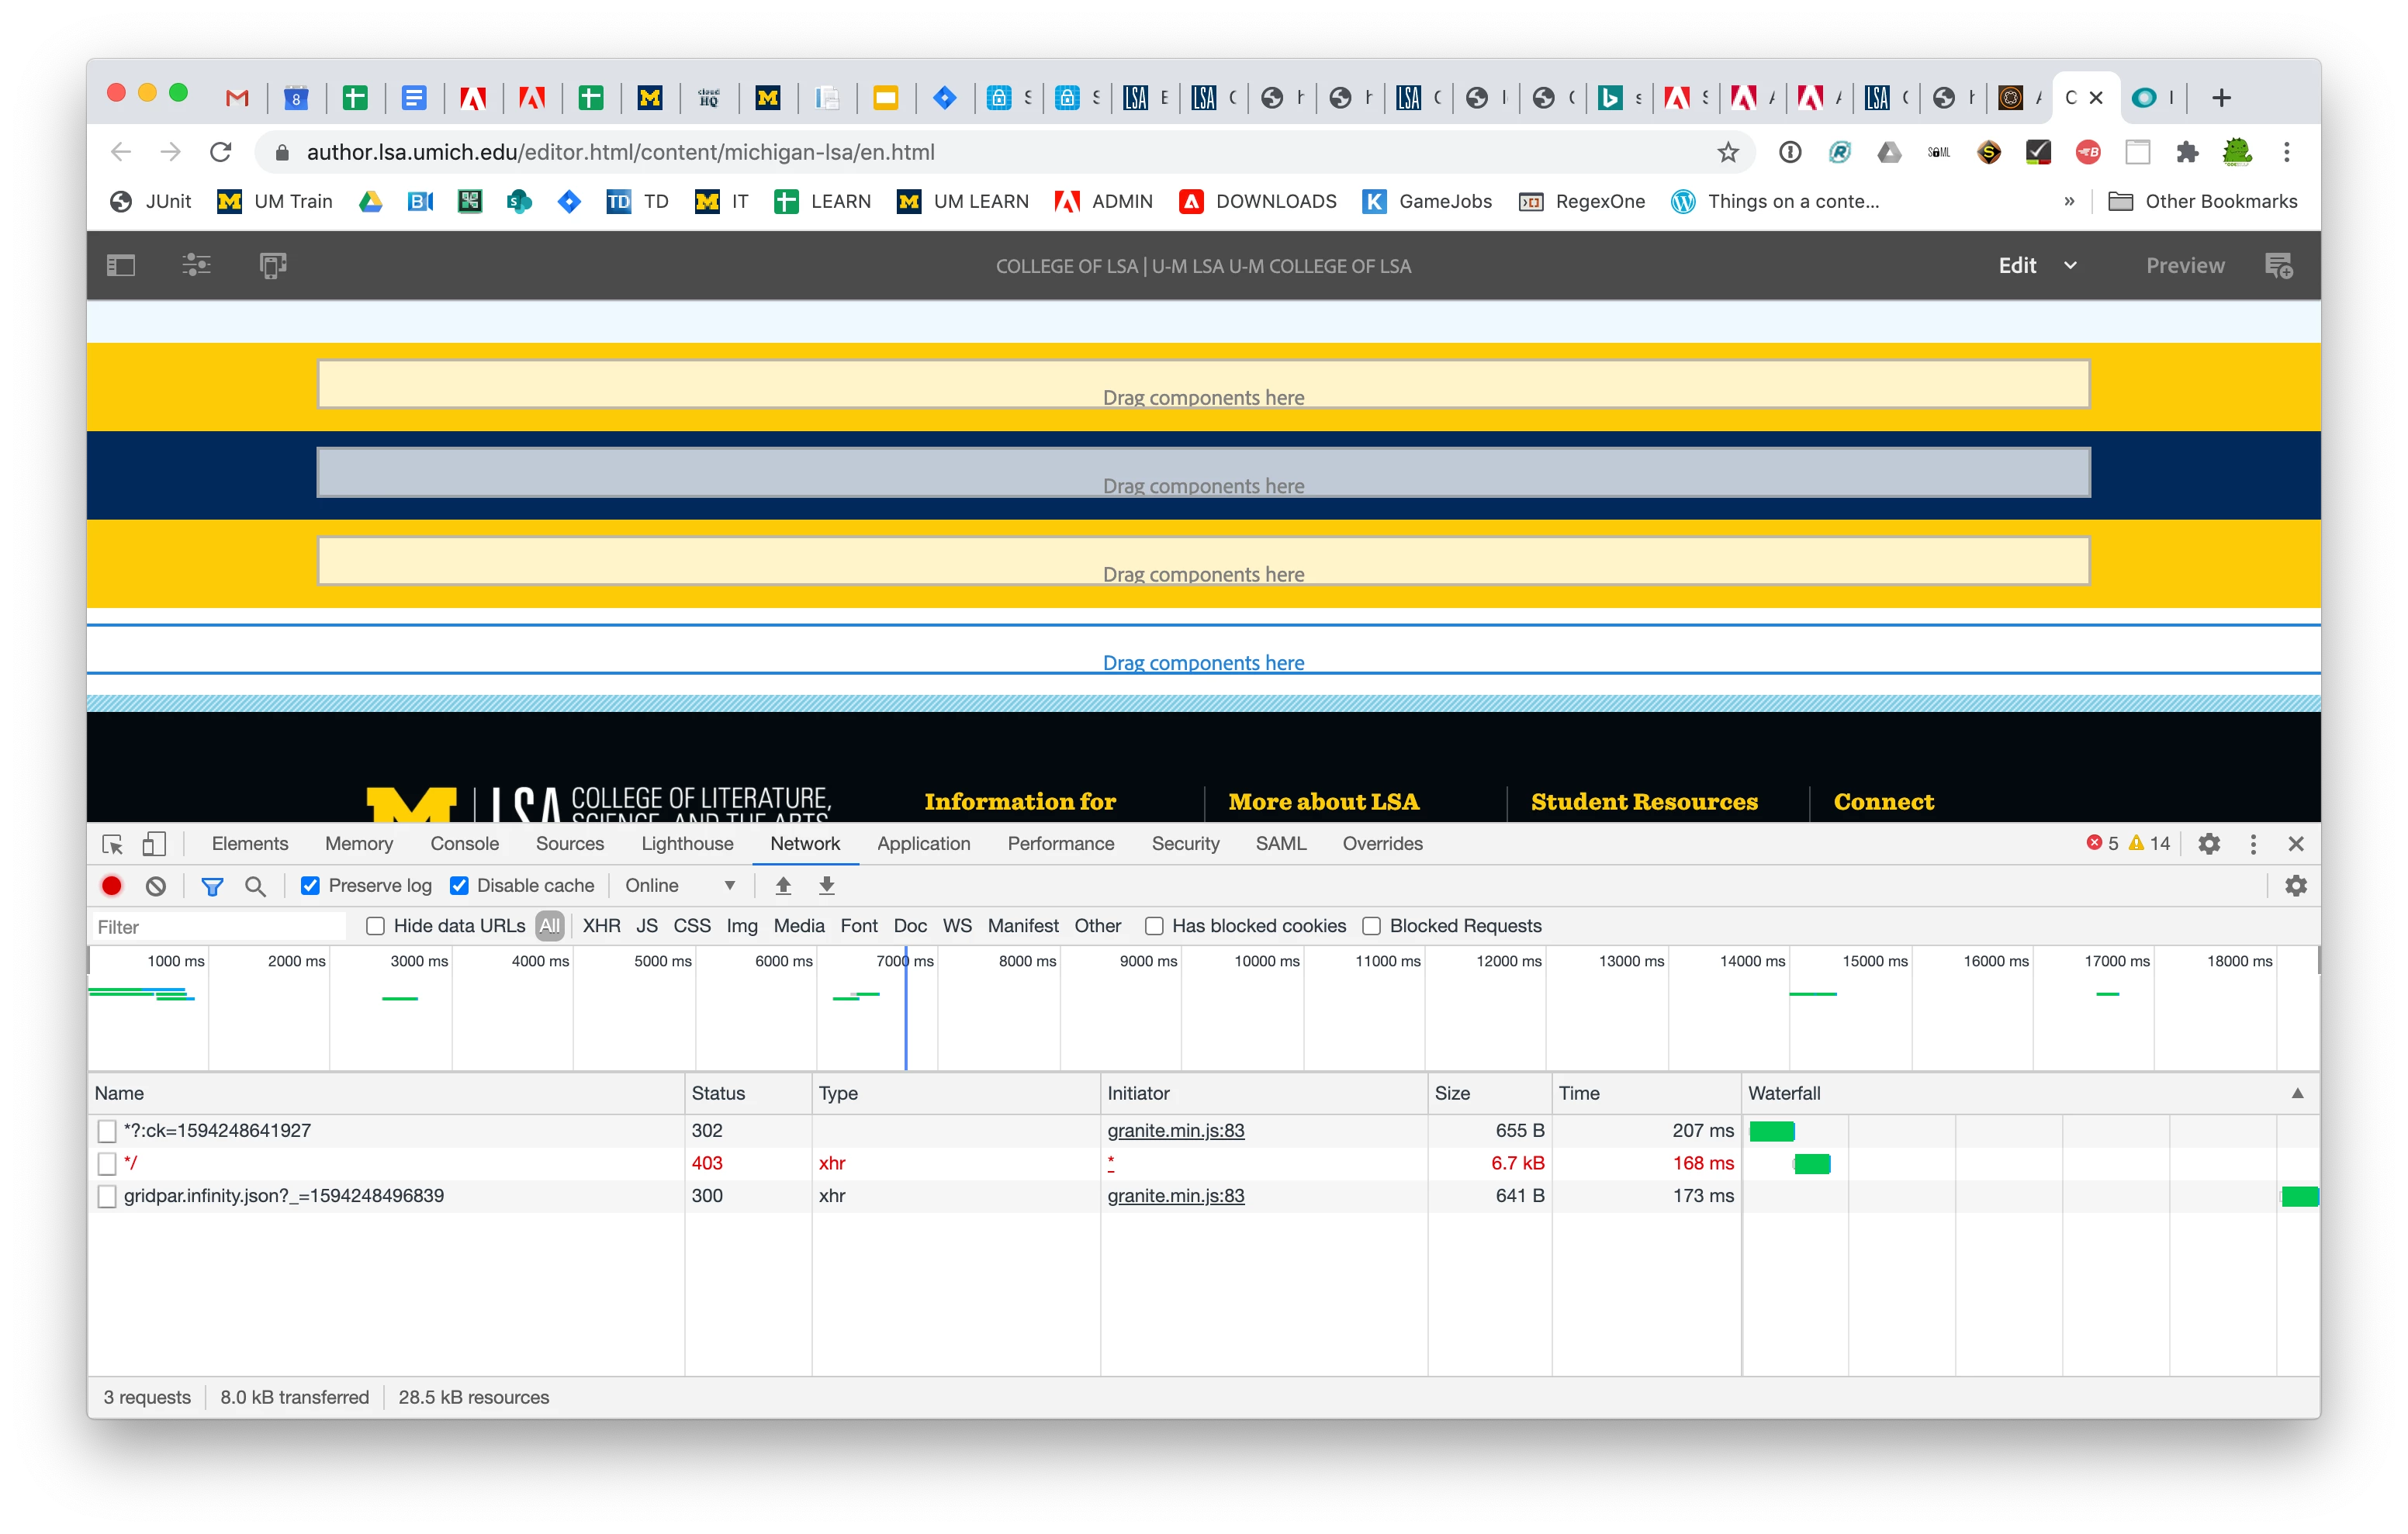Toggle the device toolbar icon
Viewport: 2408px width, 1534px height.
pyautogui.click(x=154, y=844)
